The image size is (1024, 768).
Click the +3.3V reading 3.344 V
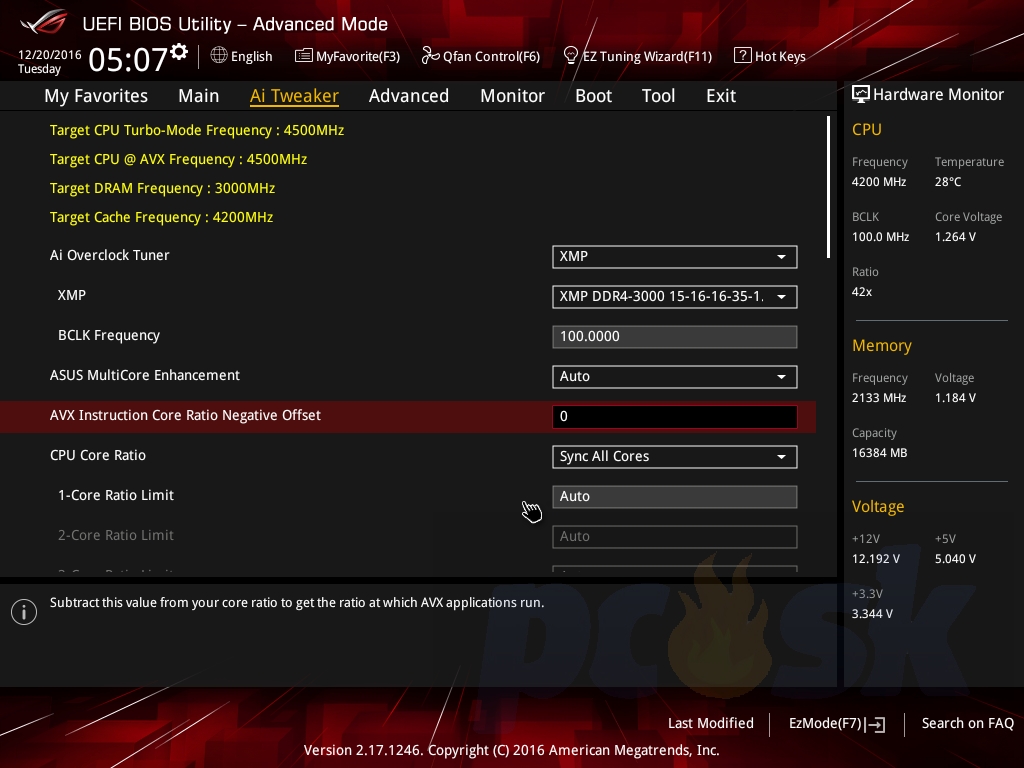tap(872, 614)
